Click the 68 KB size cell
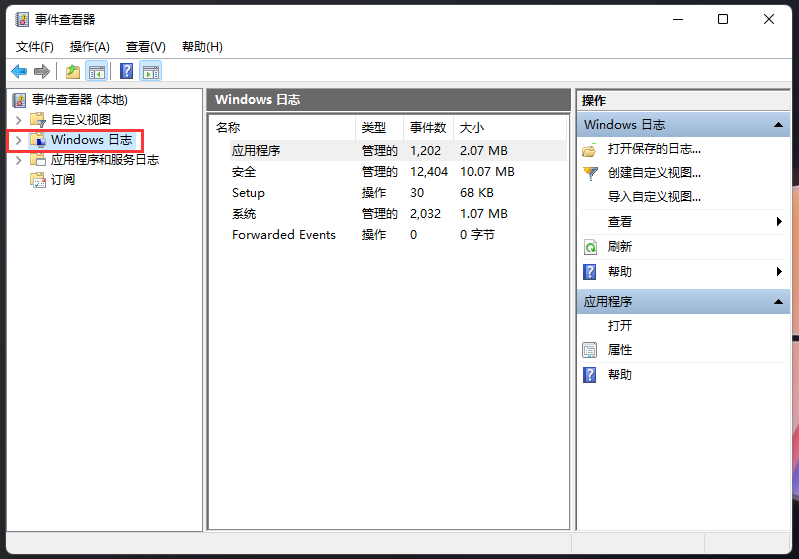The image size is (799, 559). point(477,193)
